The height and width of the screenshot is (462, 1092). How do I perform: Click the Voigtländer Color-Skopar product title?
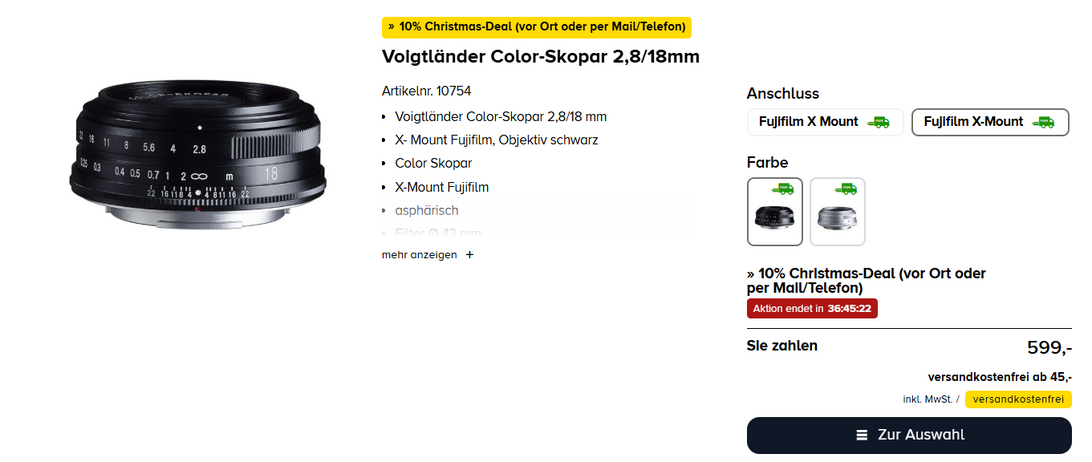[x=540, y=57]
